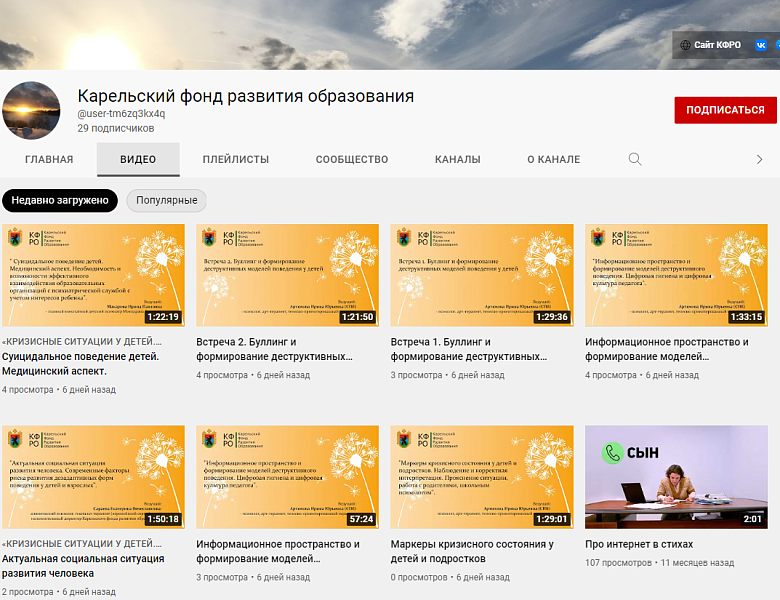
Task: Select the ВИДЕО tab
Action: 138,159
